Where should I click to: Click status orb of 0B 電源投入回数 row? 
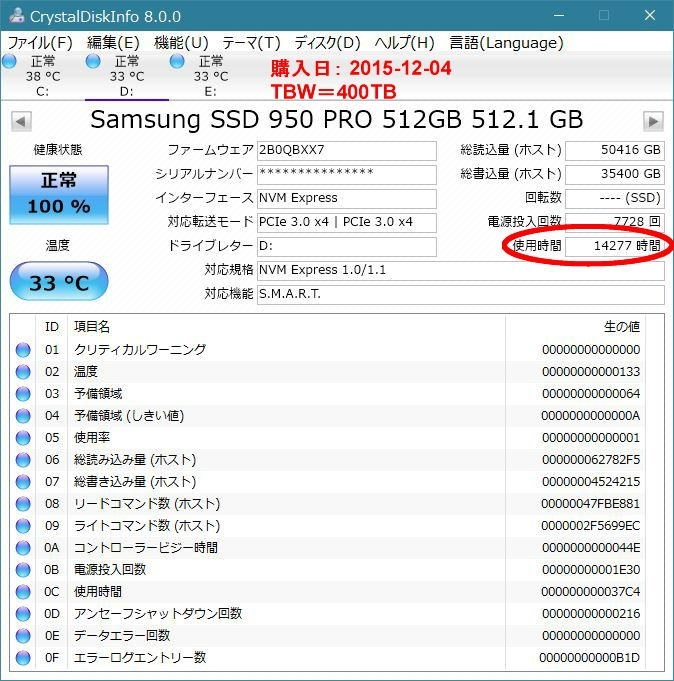23,570
